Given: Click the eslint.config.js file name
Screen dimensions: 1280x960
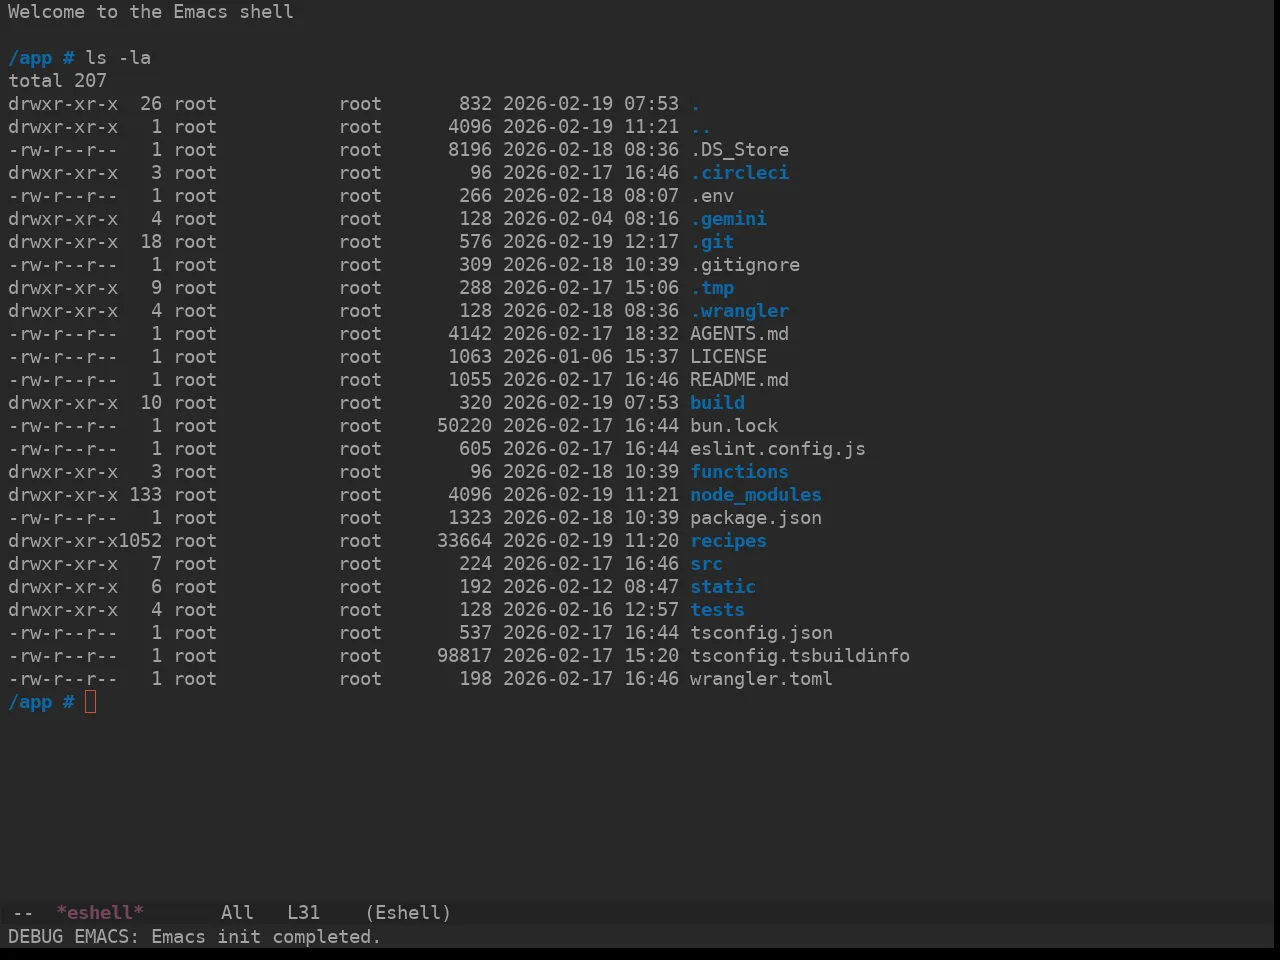Looking at the screenshot, I should 778,449.
